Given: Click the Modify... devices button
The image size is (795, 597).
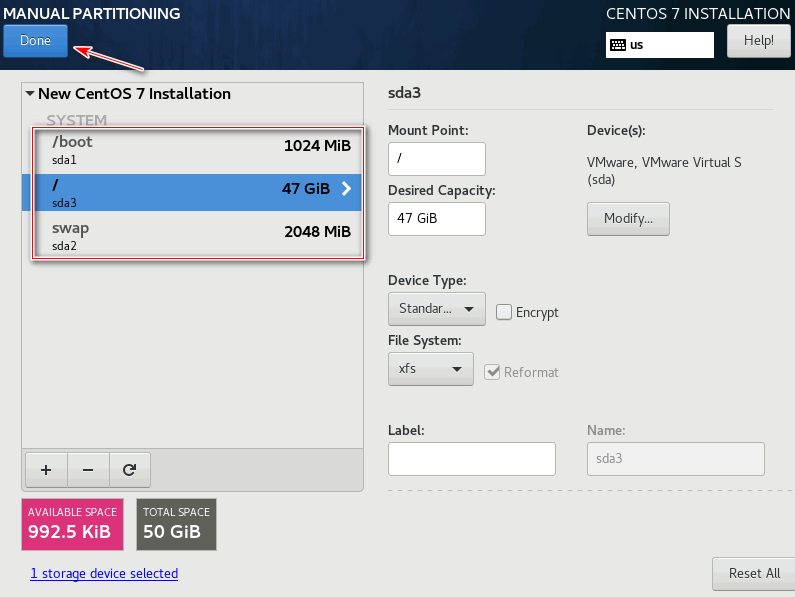Looking at the screenshot, I should click(x=628, y=219).
